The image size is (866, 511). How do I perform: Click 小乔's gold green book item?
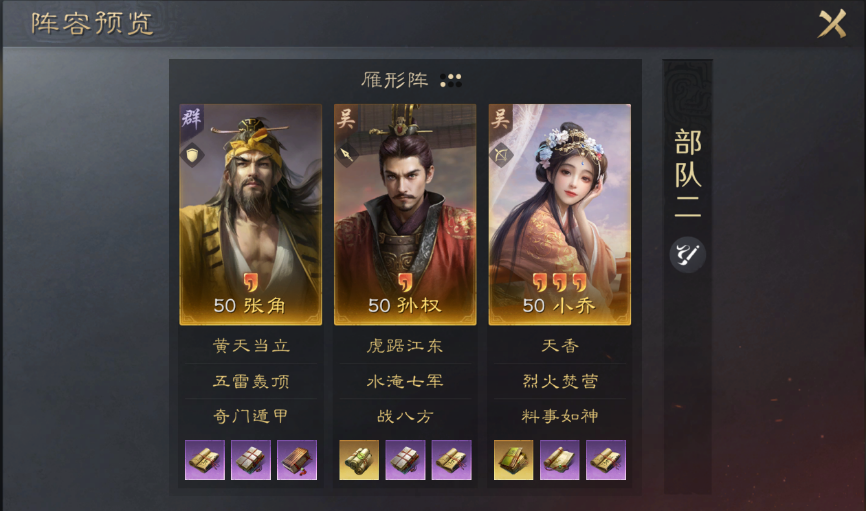514,460
